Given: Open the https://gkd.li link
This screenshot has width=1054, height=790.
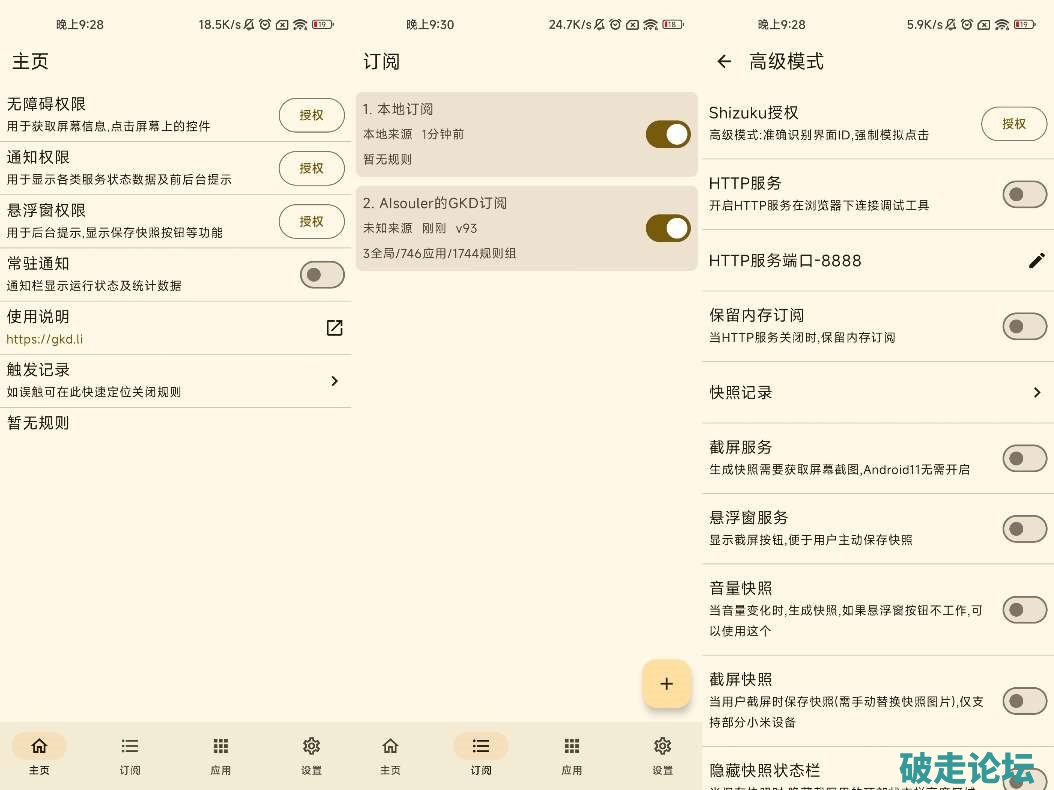Looking at the screenshot, I should (x=45, y=339).
